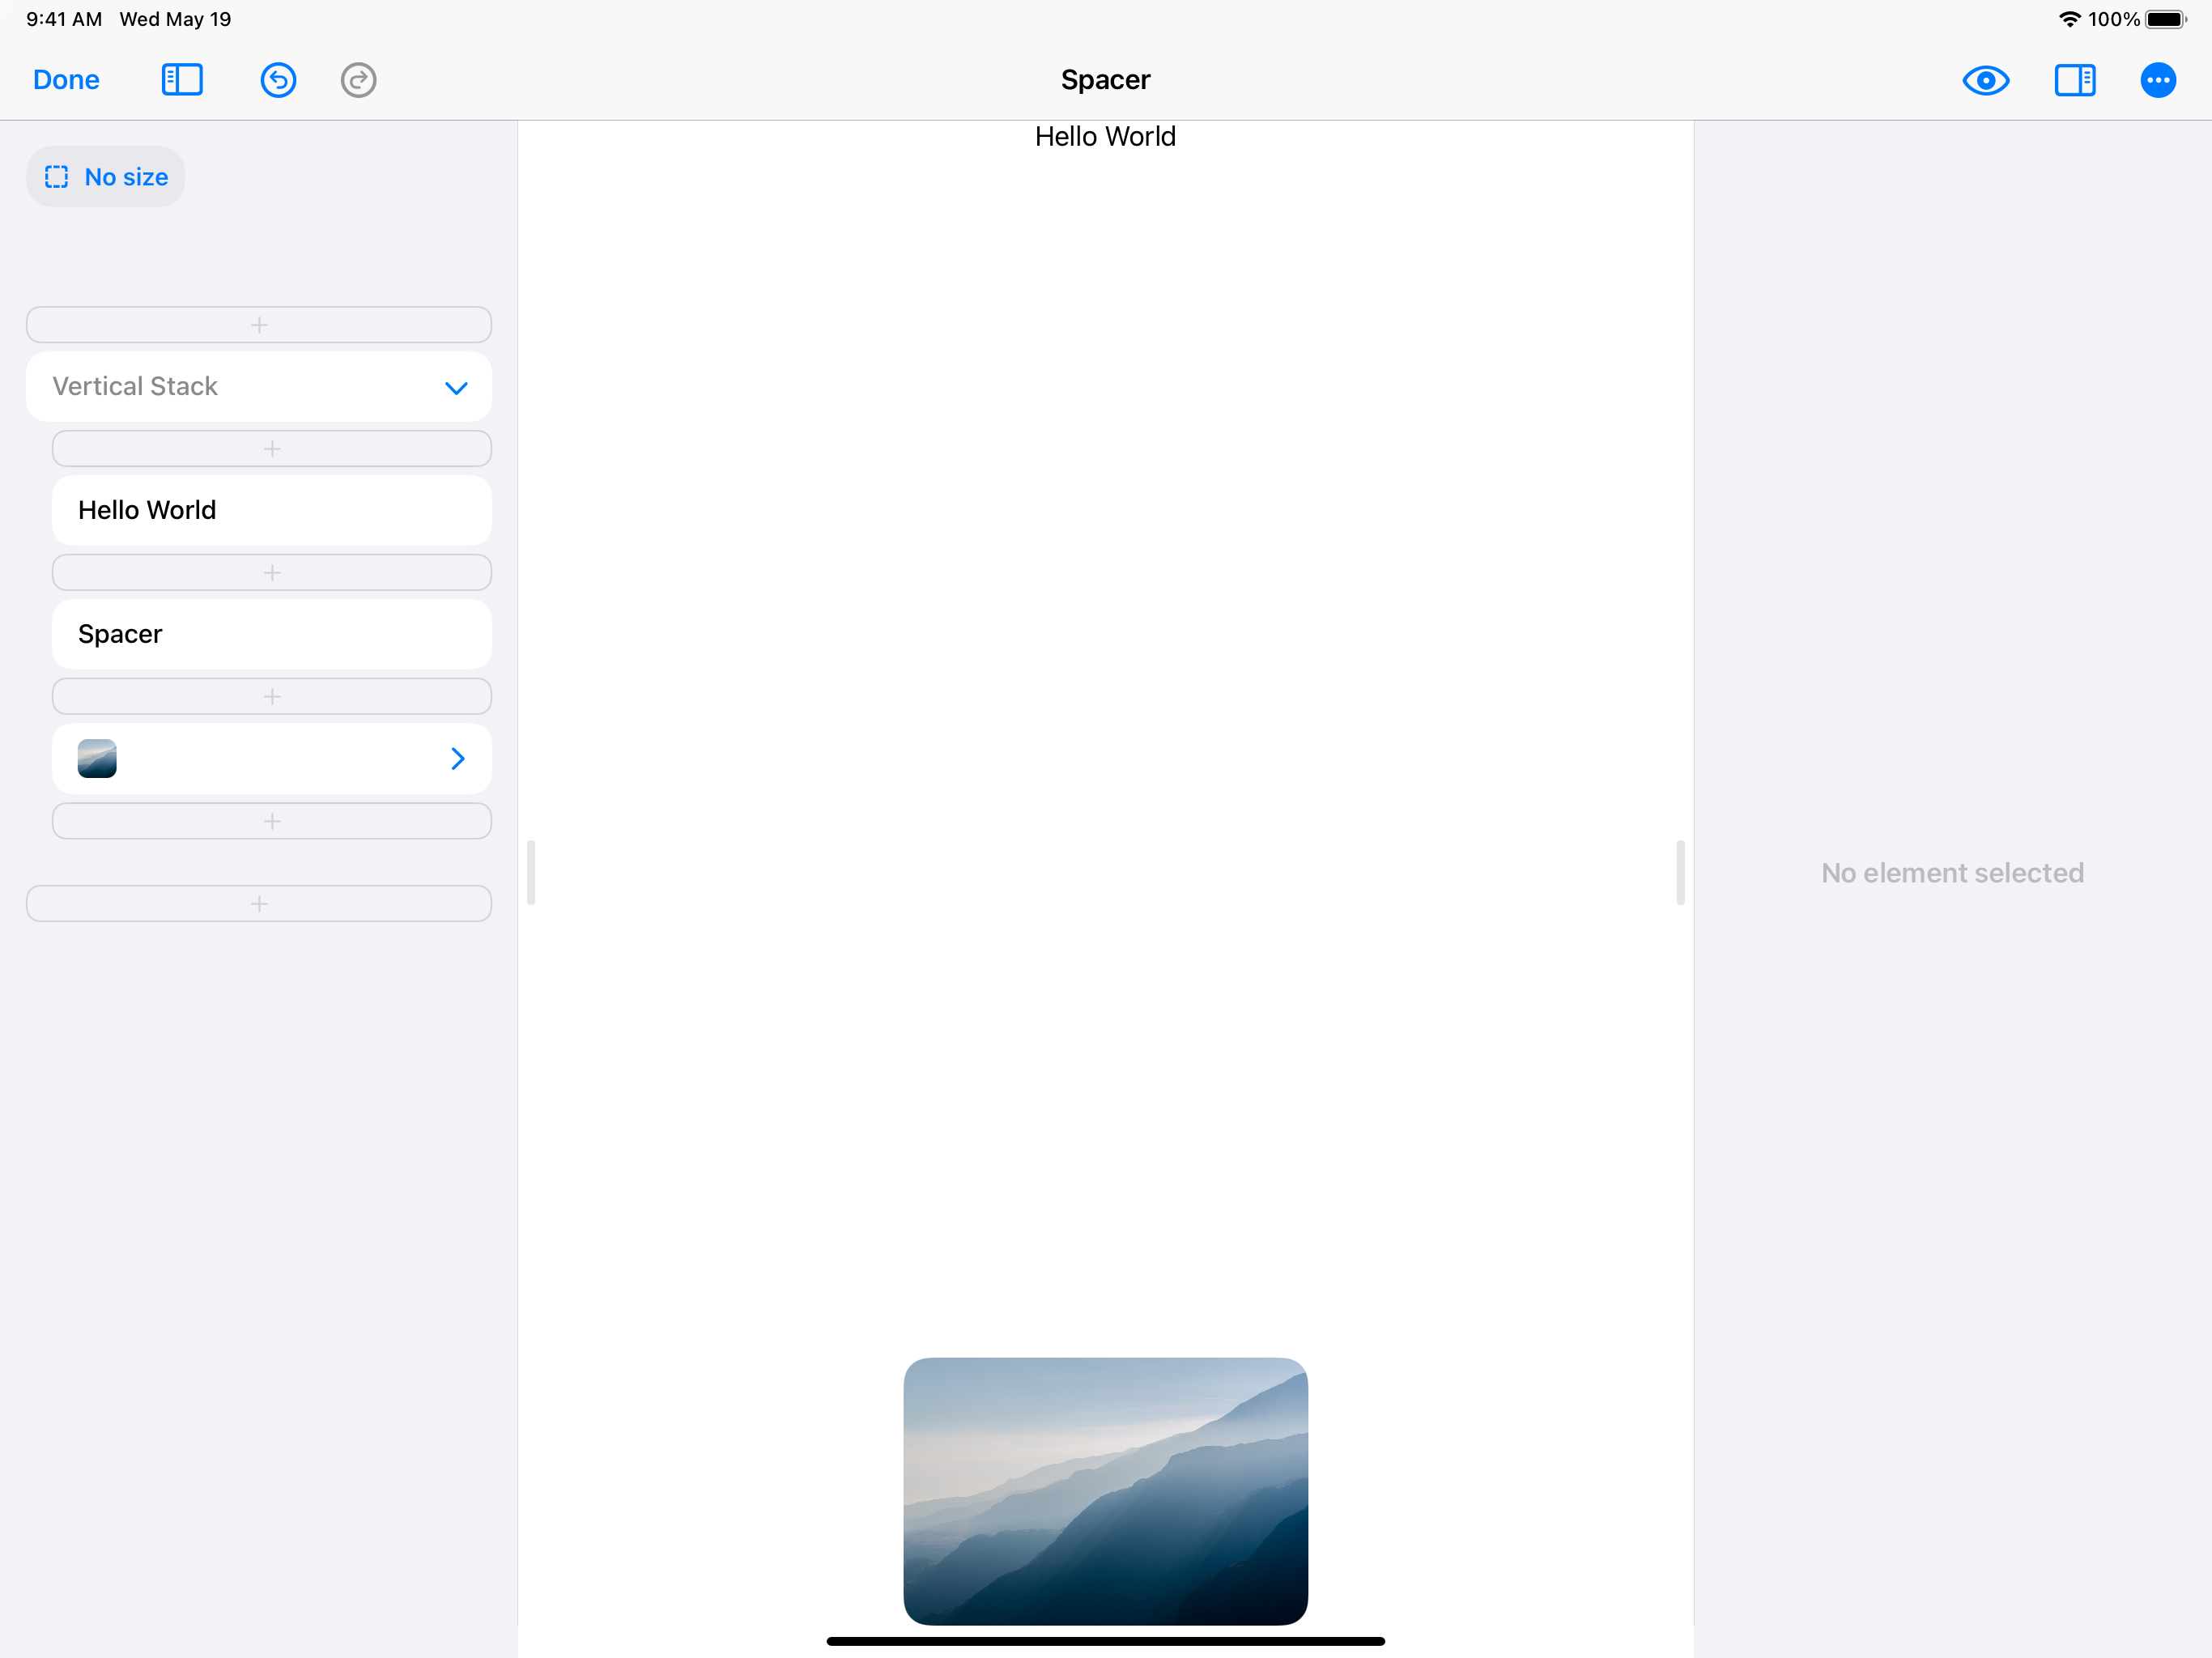Image resolution: width=2212 pixels, height=1658 pixels.
Task: Toggle preview mode with eye icon
Action: 1985,80
